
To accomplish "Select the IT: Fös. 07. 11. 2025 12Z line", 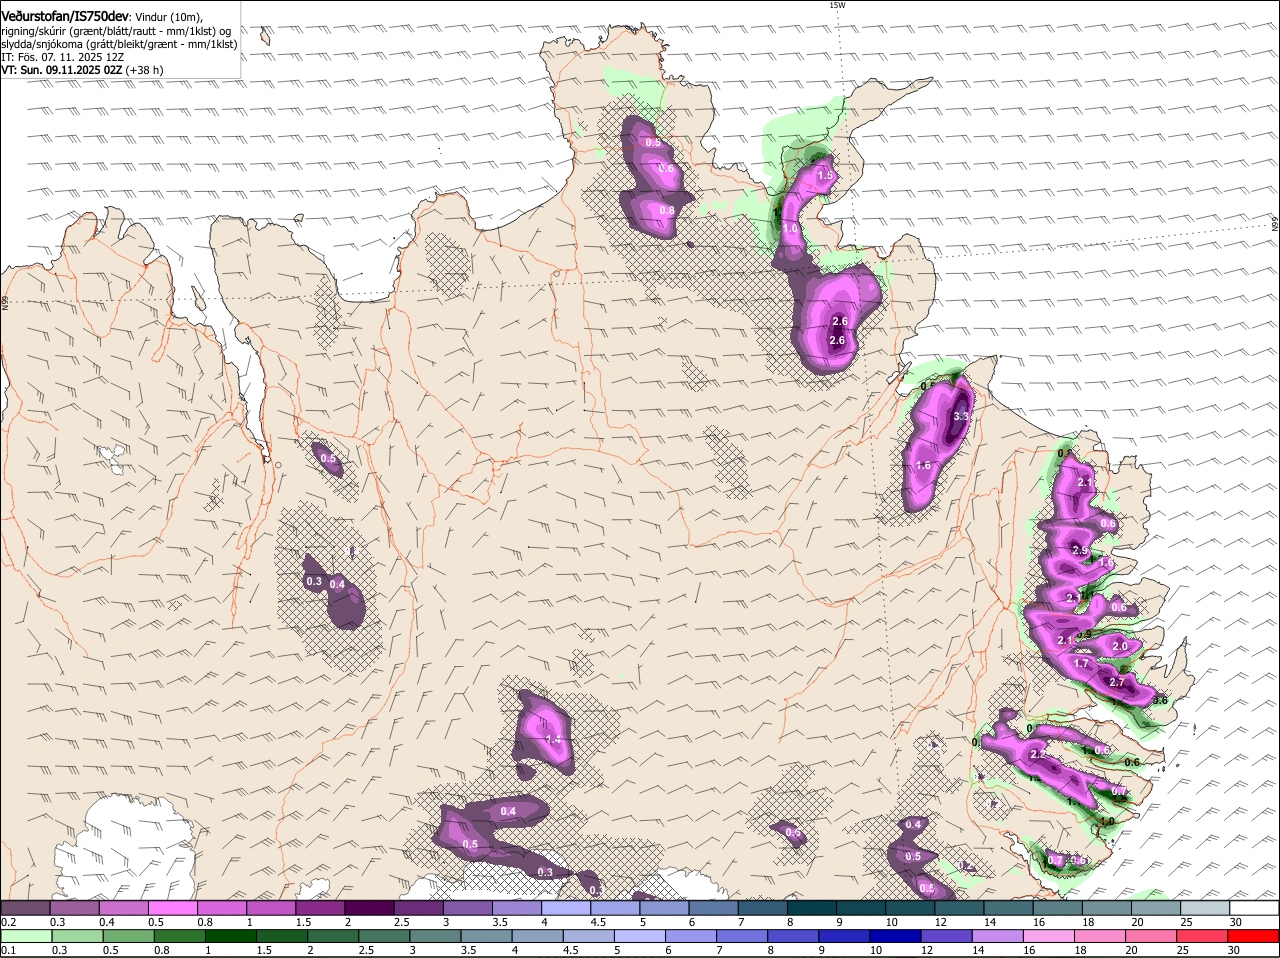I will coord(62,57).
